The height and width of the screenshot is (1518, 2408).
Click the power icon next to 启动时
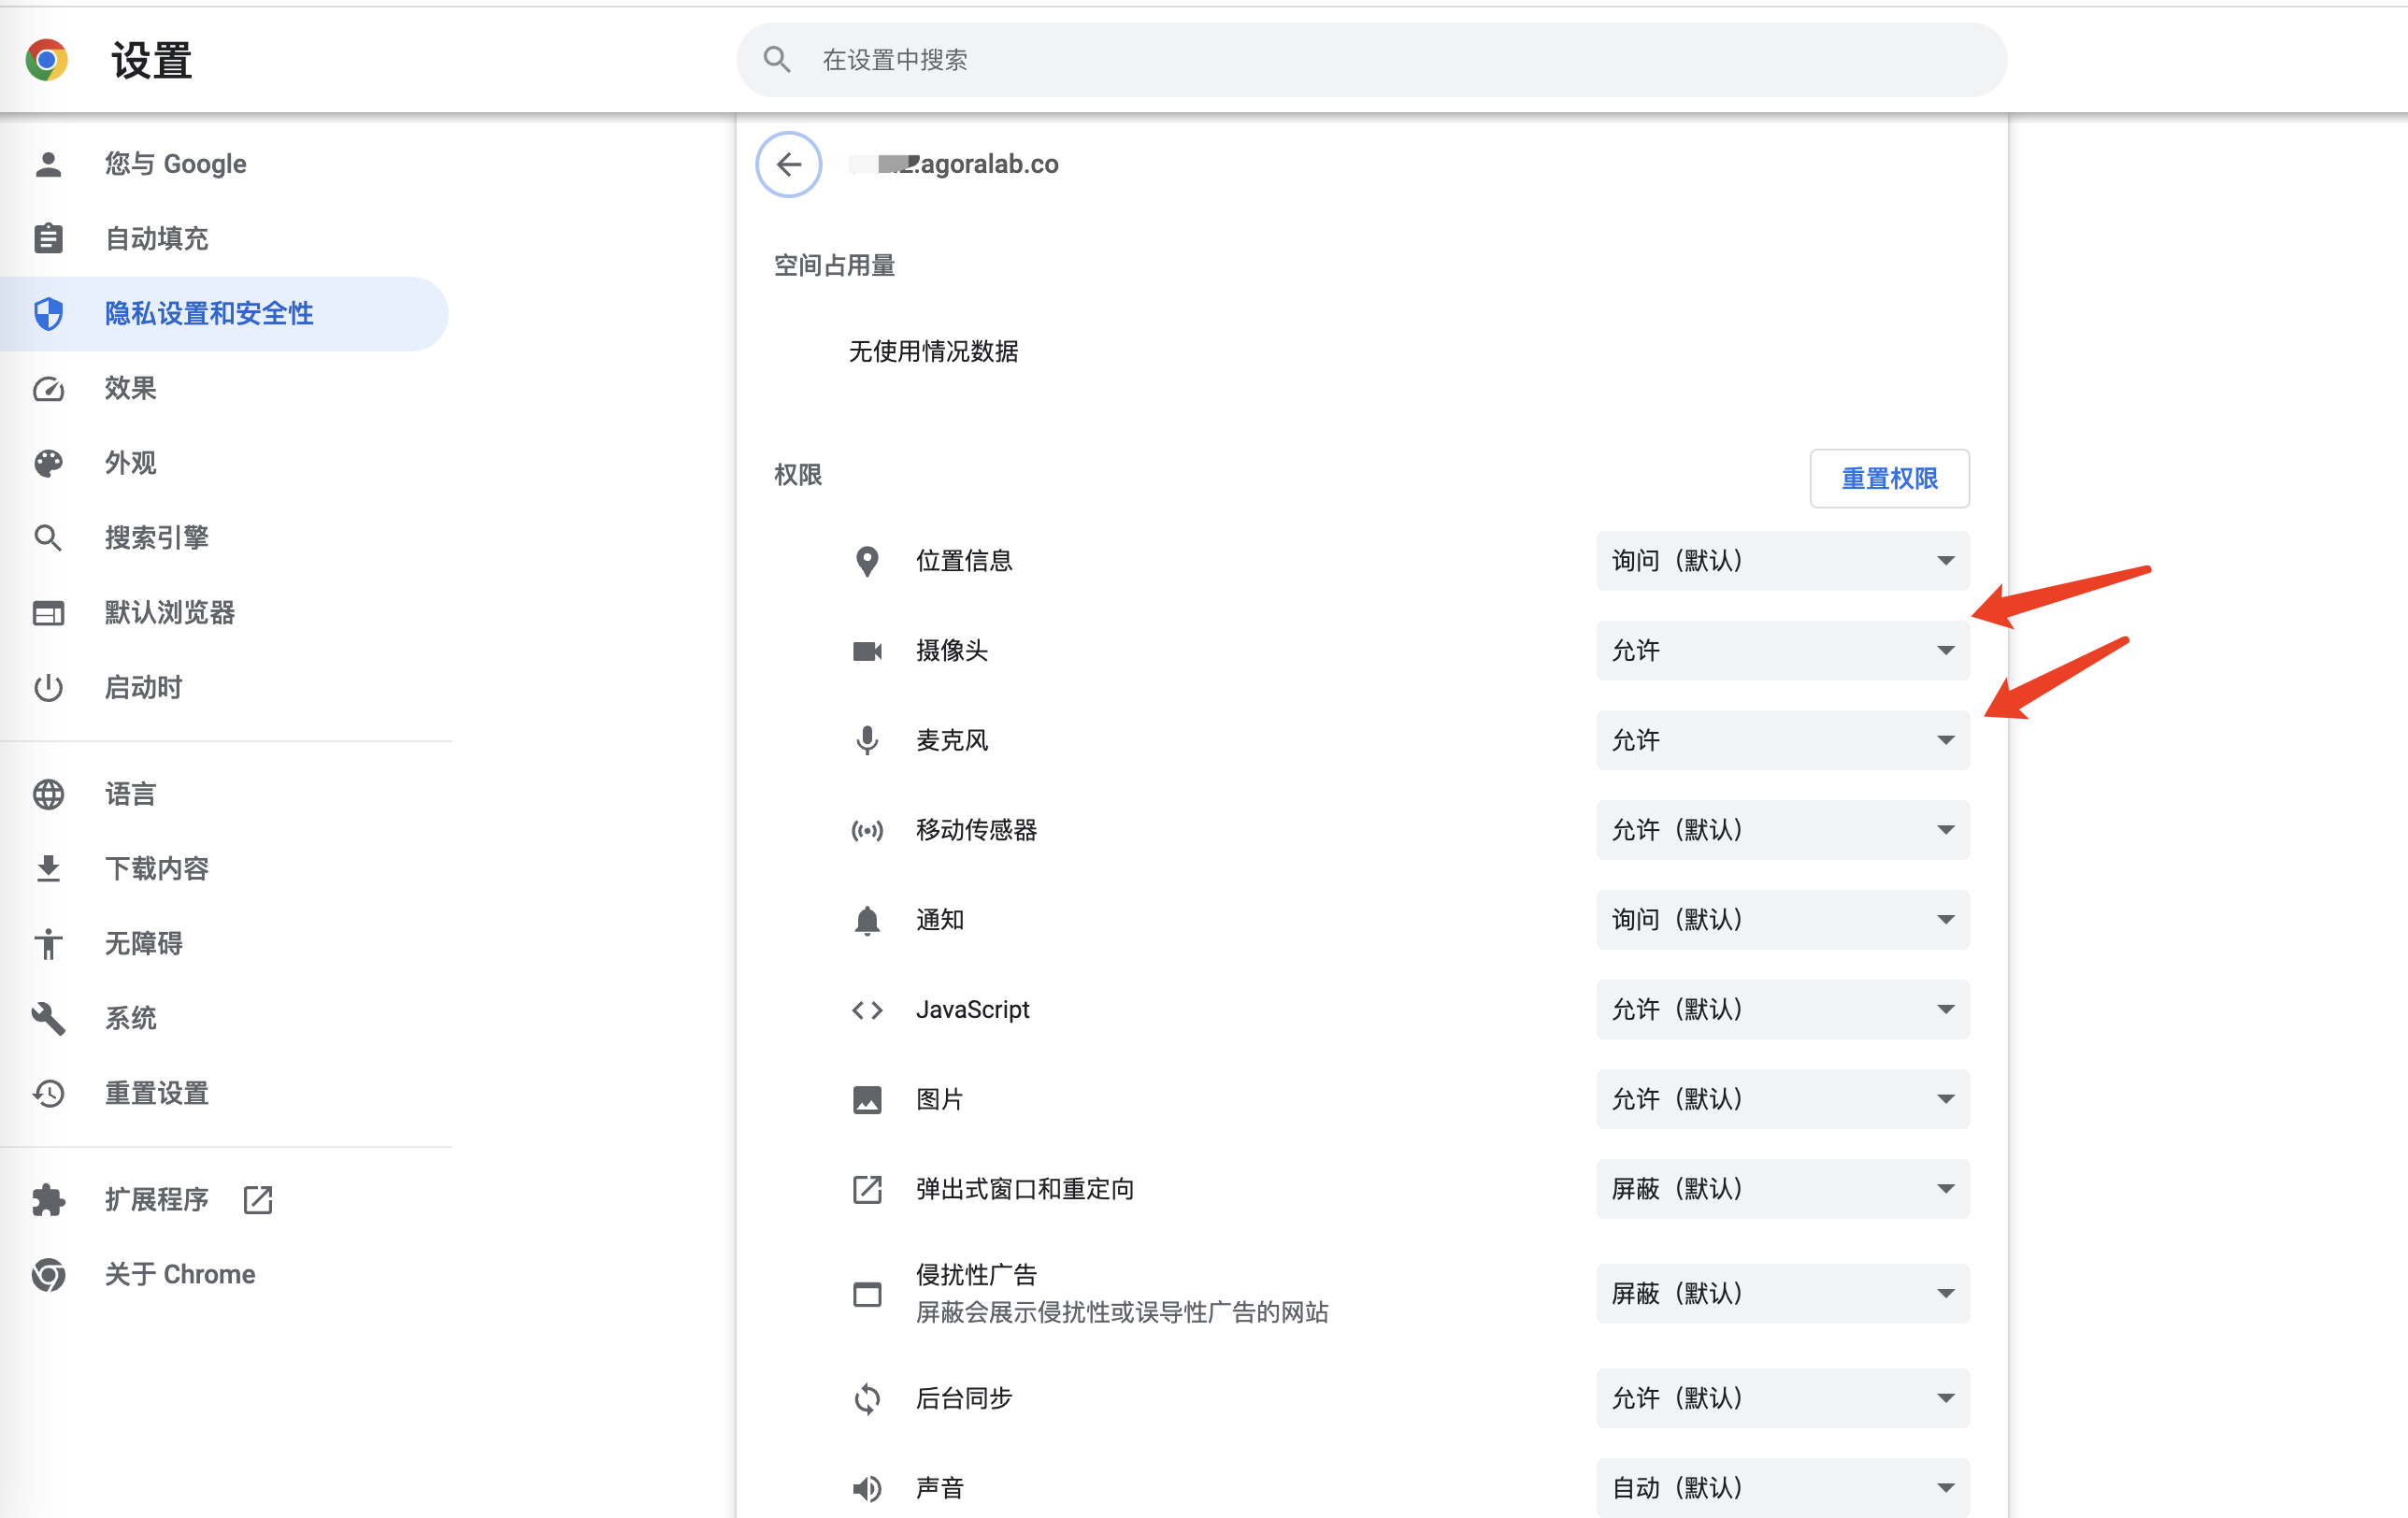pos(48,688)
